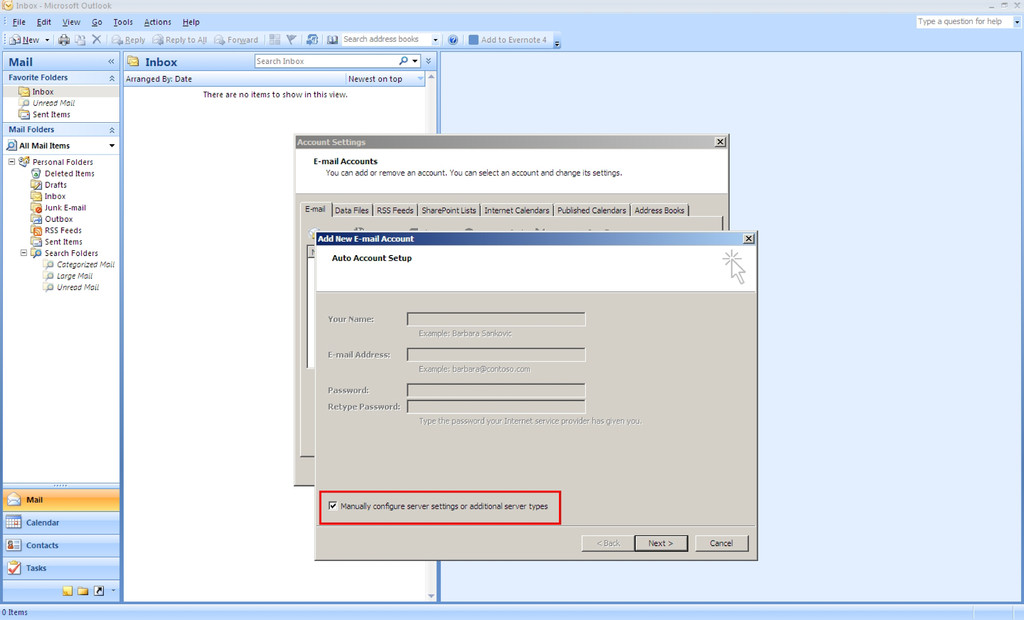1024x620 pixels.
Task: Open the Data Files tab in Account Settings
Action: coord(351,210)
